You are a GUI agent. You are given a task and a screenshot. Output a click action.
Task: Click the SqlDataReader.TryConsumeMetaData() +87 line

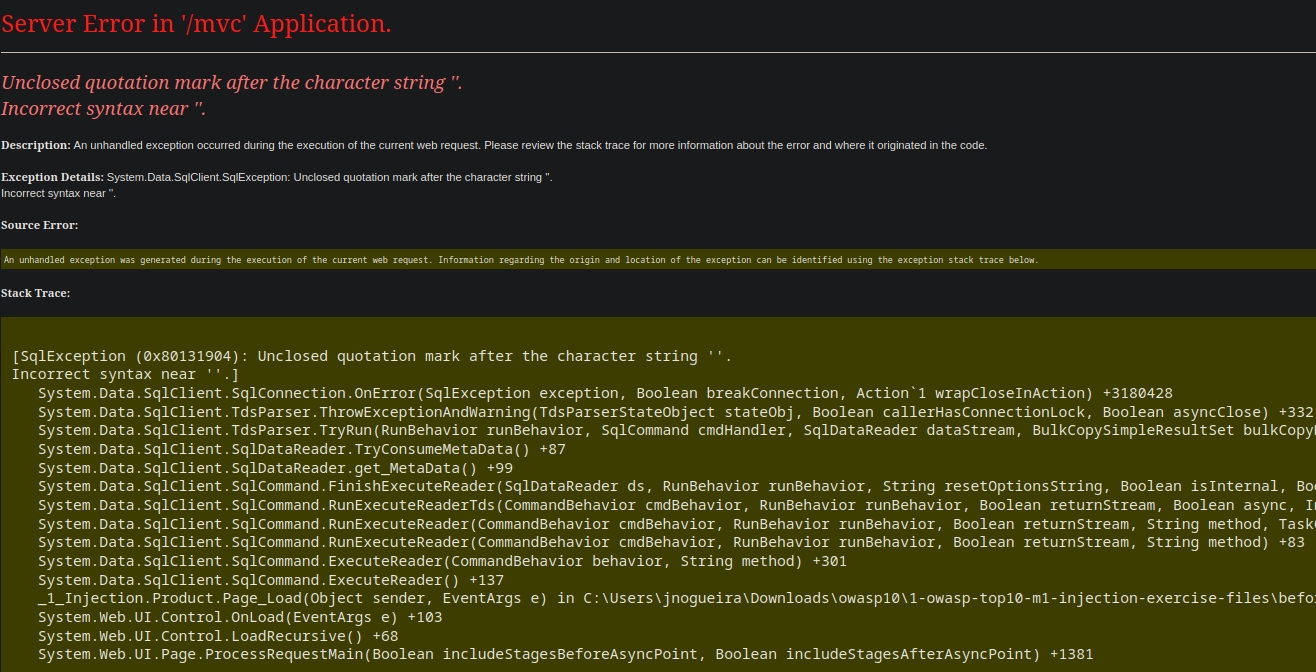click(x=301, y=449)
